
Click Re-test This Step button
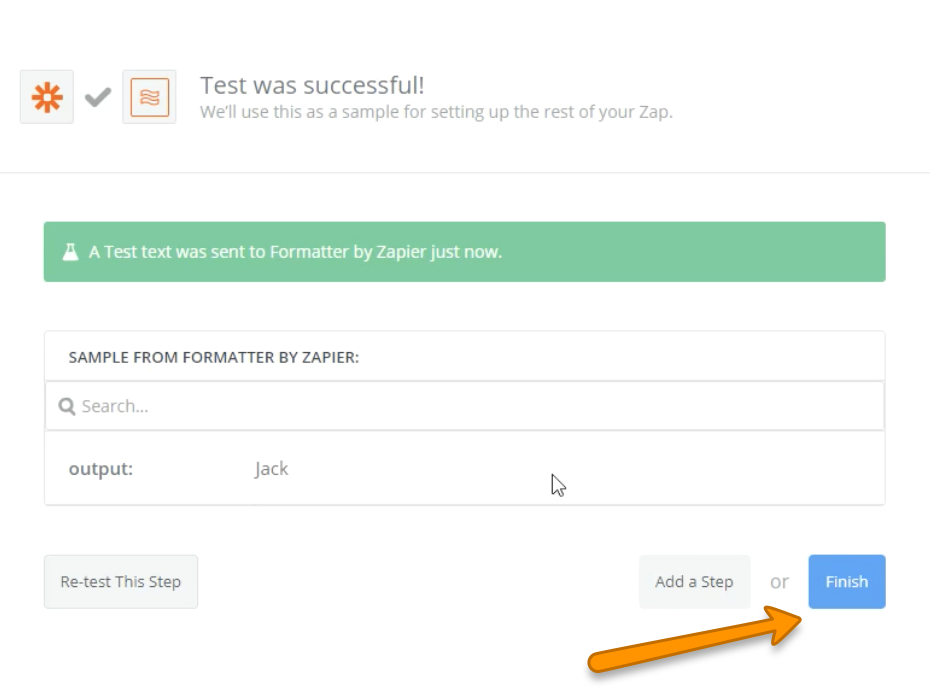coord(121,582)
